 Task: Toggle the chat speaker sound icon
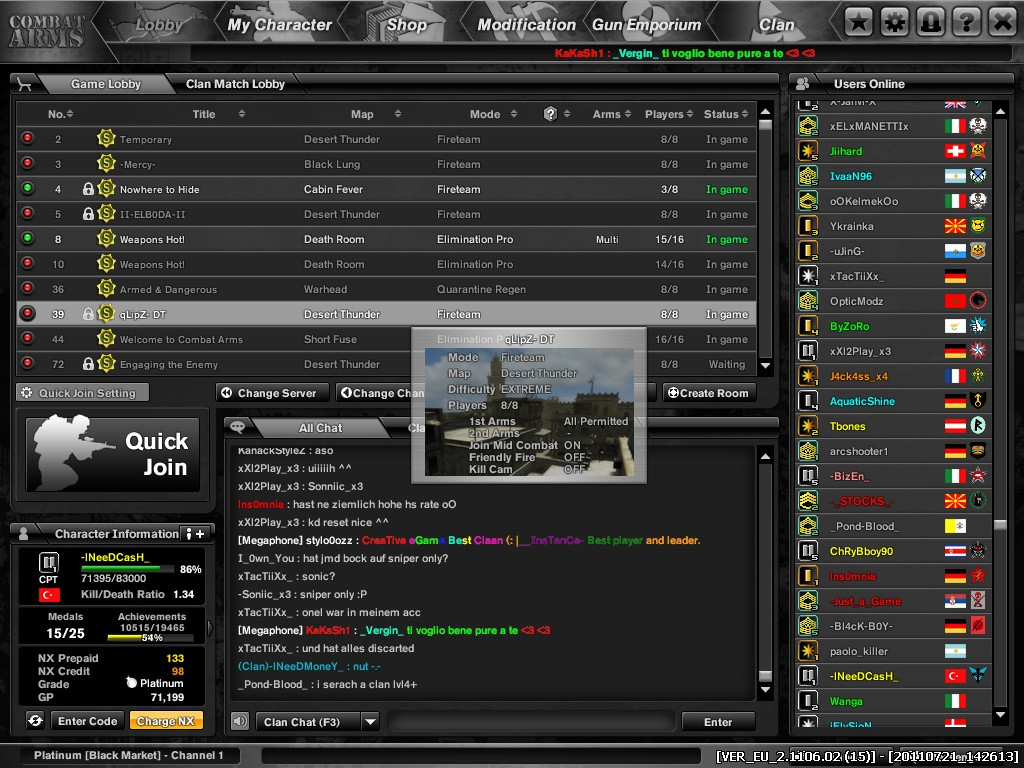pyautogui.click(x=240, y=721)
